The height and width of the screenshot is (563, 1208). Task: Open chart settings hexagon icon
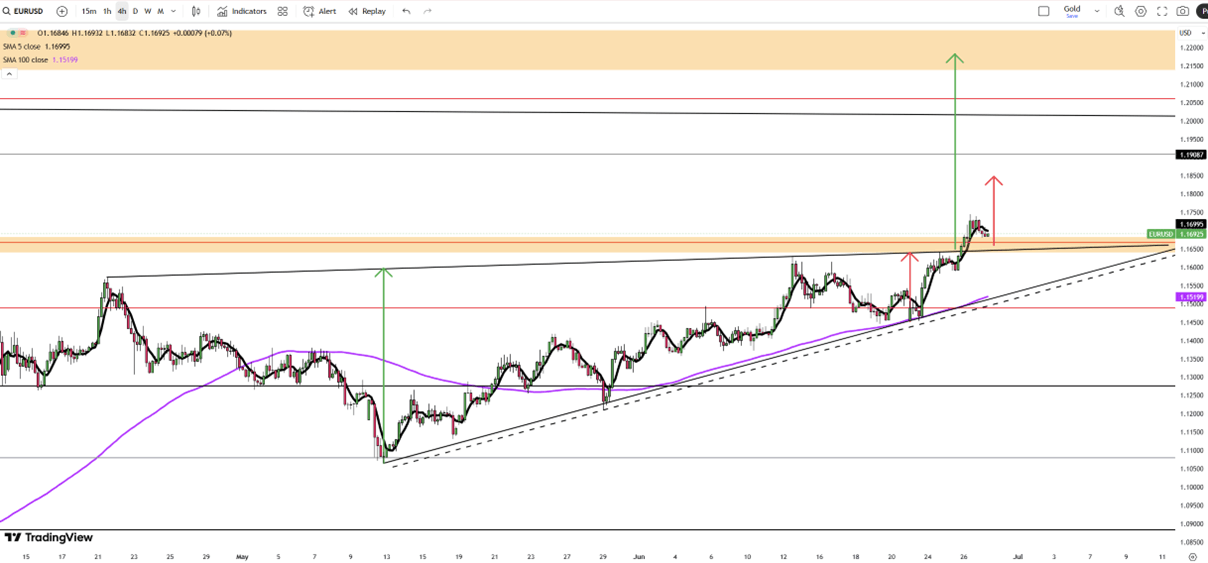[1141, 11]
